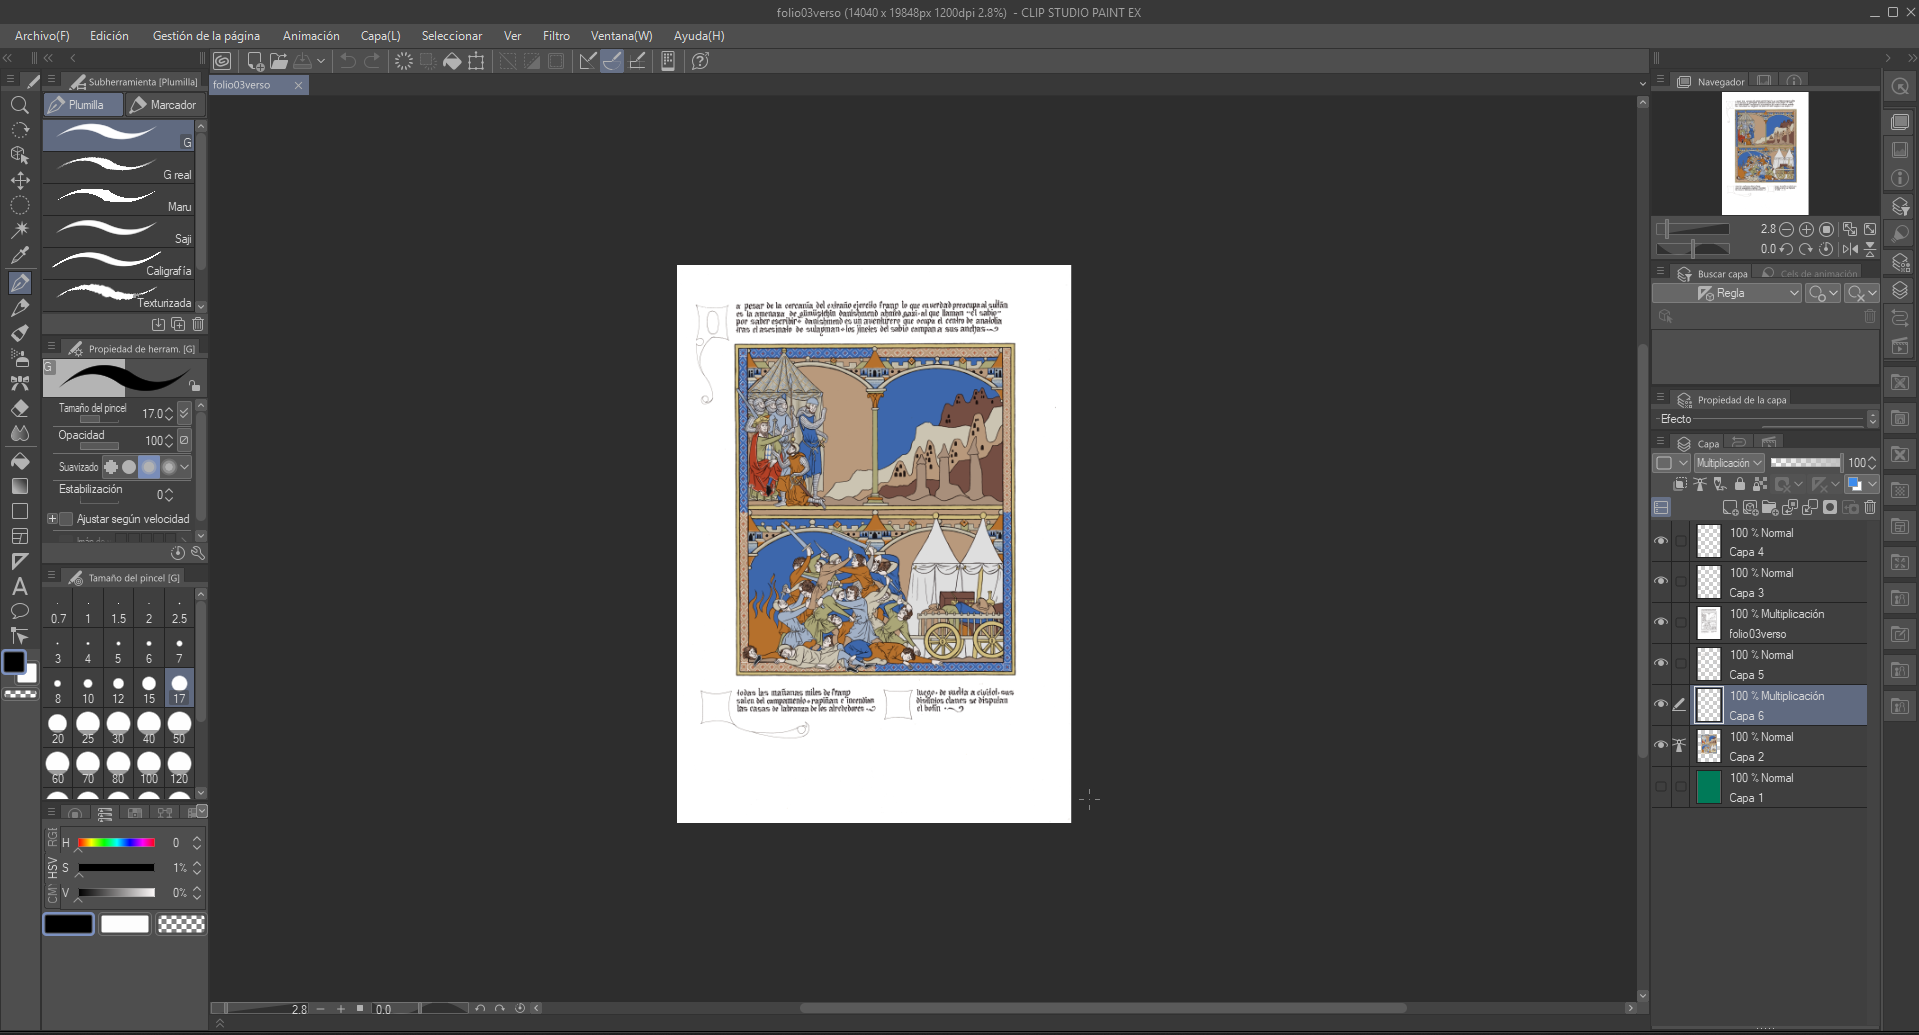1919x1035 pixels.
Task: Select the Pencil tool
Action: pyautogui.click(x=20, y=308)
